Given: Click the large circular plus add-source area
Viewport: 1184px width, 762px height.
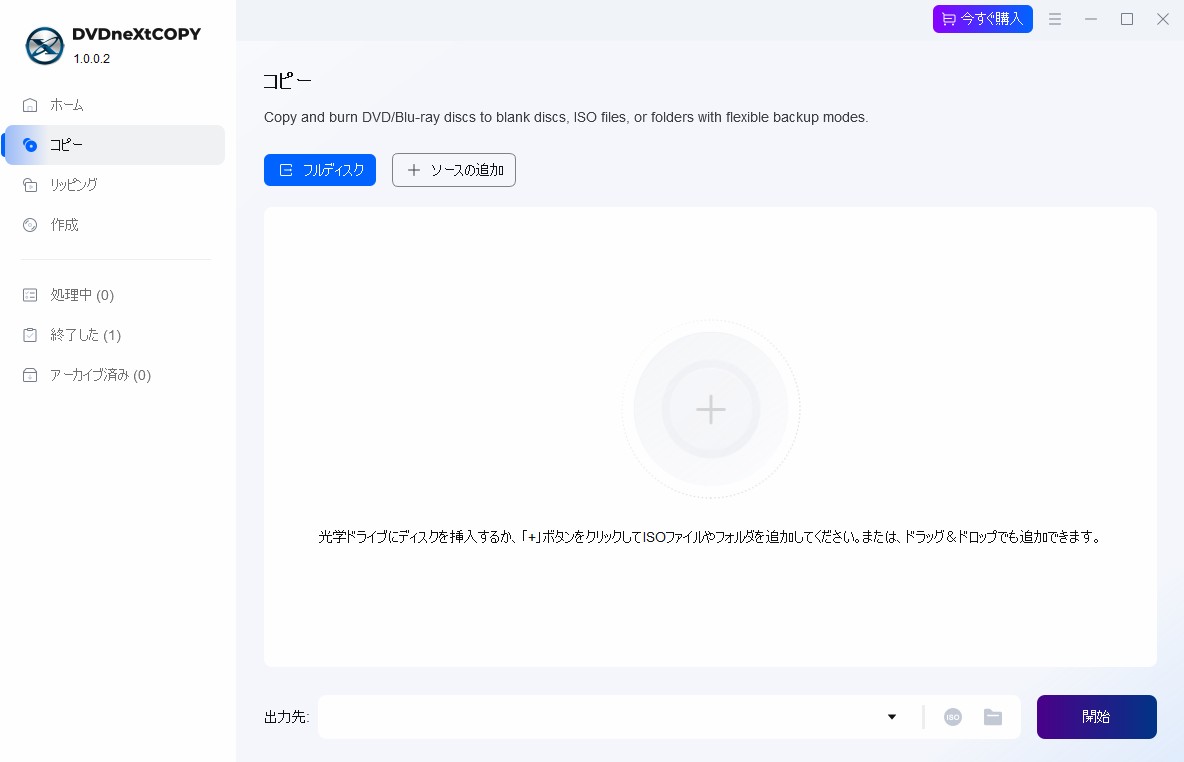Looking at the screenshot, I should point(711,409).
